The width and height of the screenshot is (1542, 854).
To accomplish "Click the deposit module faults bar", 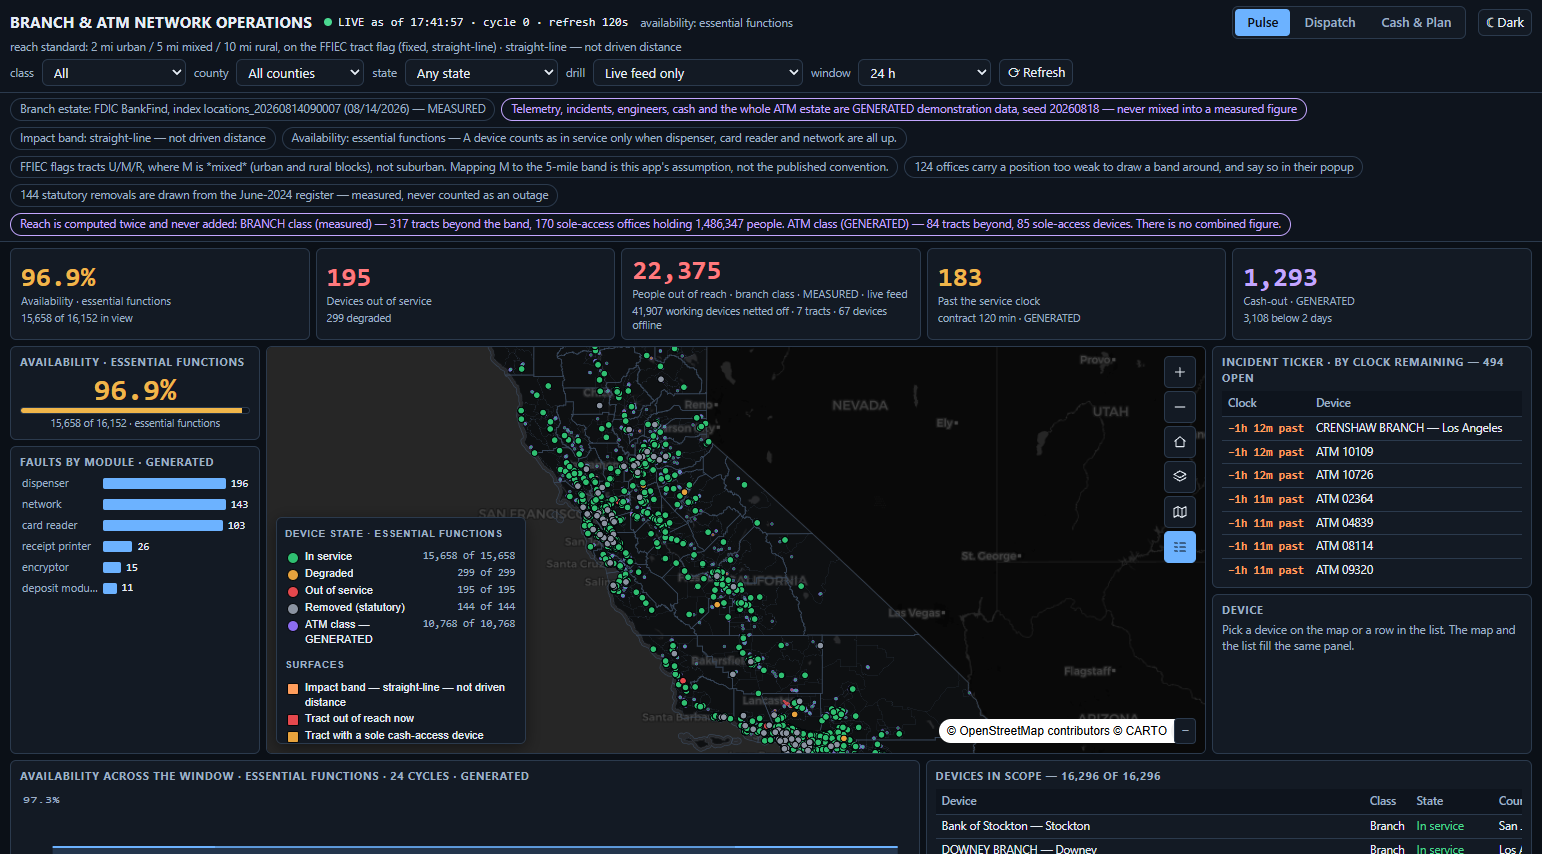I will [x=110, y=588].
